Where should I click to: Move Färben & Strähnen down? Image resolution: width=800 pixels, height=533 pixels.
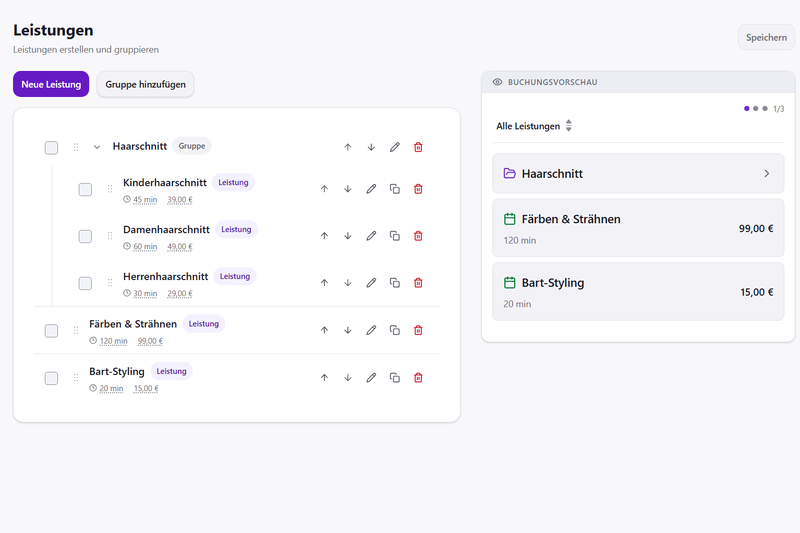coord(347,331)
